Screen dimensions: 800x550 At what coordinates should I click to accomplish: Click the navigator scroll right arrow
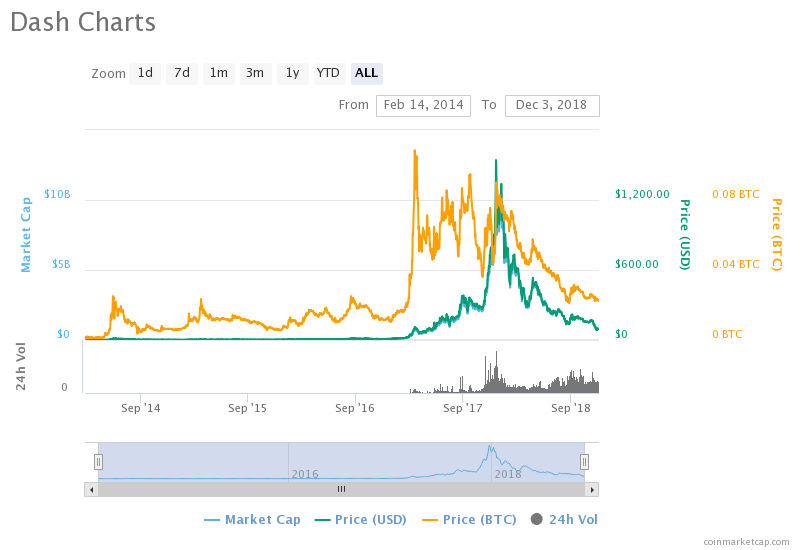click(592, 489)
